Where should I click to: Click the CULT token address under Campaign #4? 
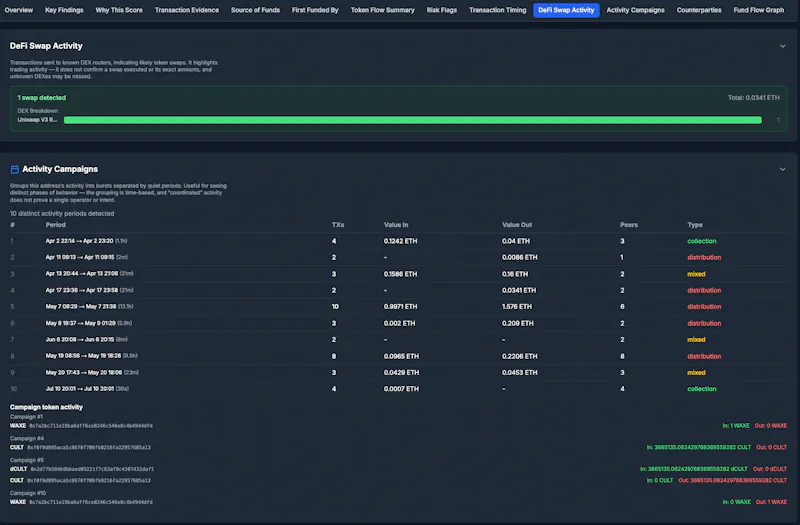click(x=89, y=447)
